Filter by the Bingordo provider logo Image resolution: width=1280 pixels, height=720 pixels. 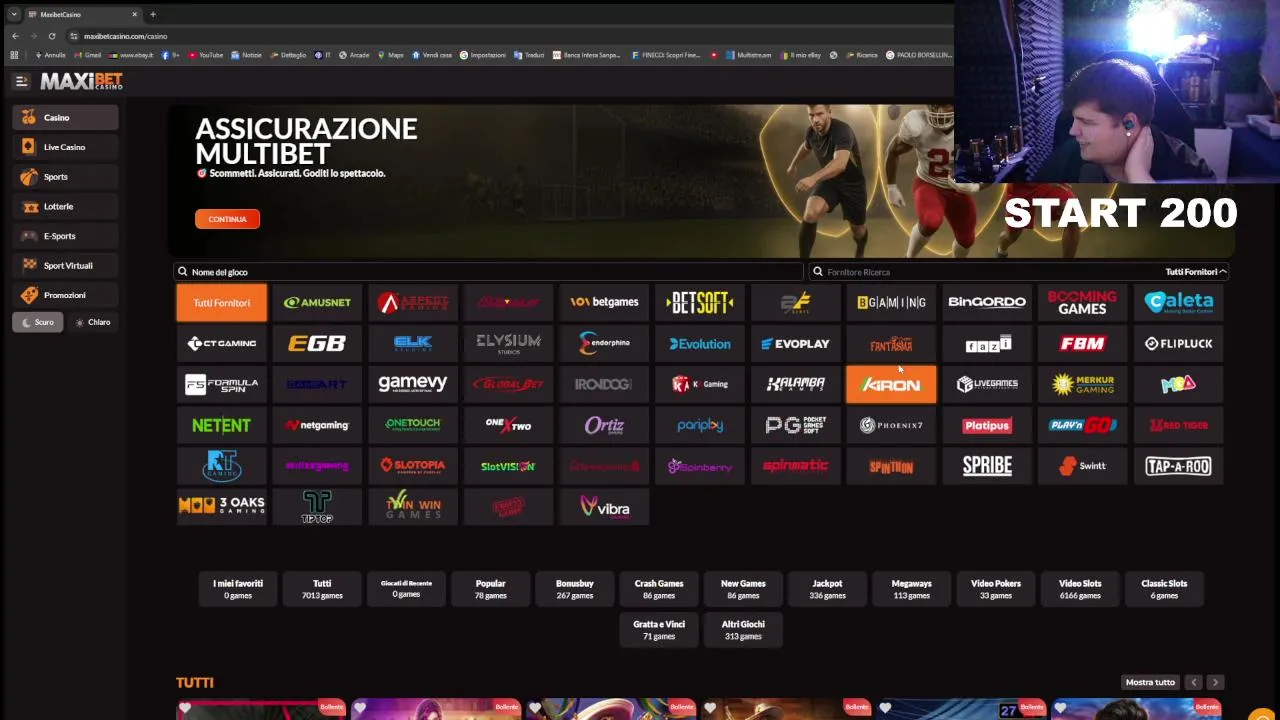click(987, 303)
